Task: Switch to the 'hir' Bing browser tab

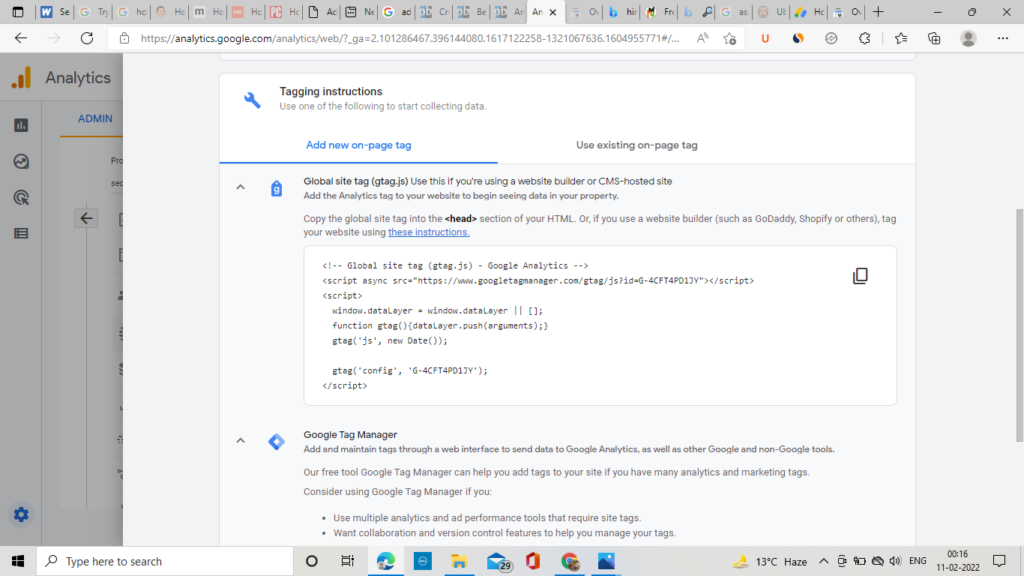Action: [x=621, y=12]
